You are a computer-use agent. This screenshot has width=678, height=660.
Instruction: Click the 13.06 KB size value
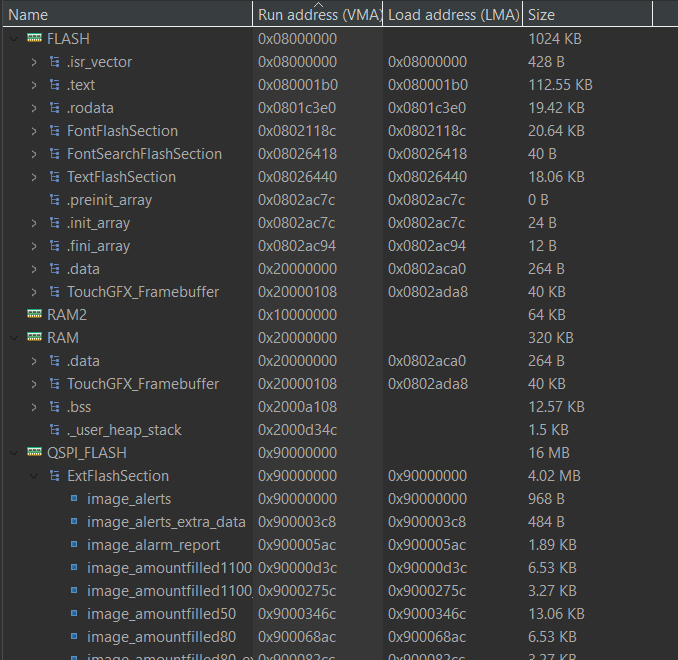pos(556,614)
